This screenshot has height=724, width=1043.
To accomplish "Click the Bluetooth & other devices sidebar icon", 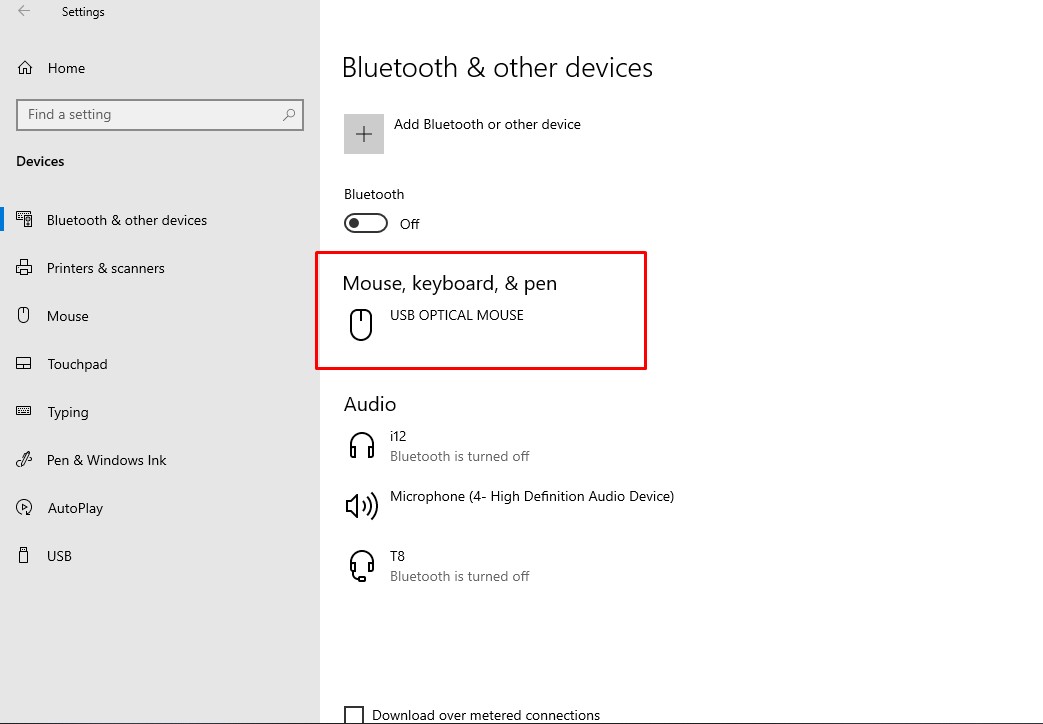I will 24,220.
